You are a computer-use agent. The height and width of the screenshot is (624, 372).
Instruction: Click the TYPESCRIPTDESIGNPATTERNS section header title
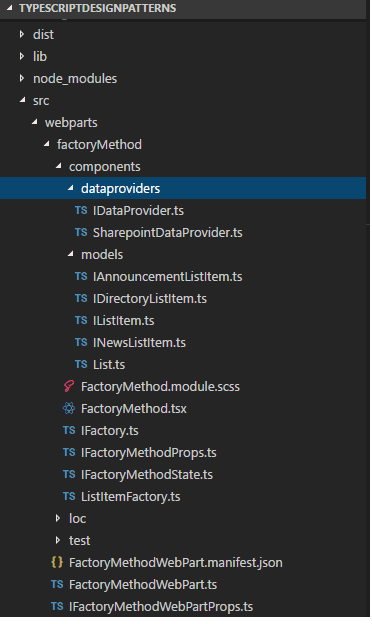[97, 8]
